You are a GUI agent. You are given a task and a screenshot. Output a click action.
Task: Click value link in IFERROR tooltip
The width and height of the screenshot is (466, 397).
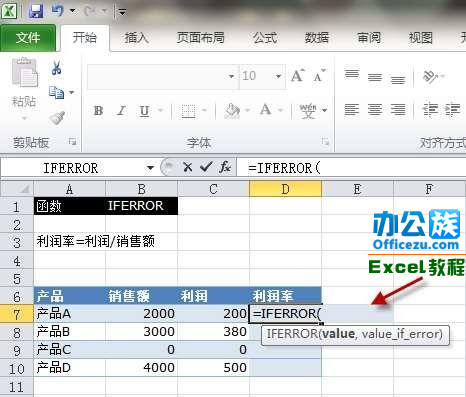(x=338, y=334)
